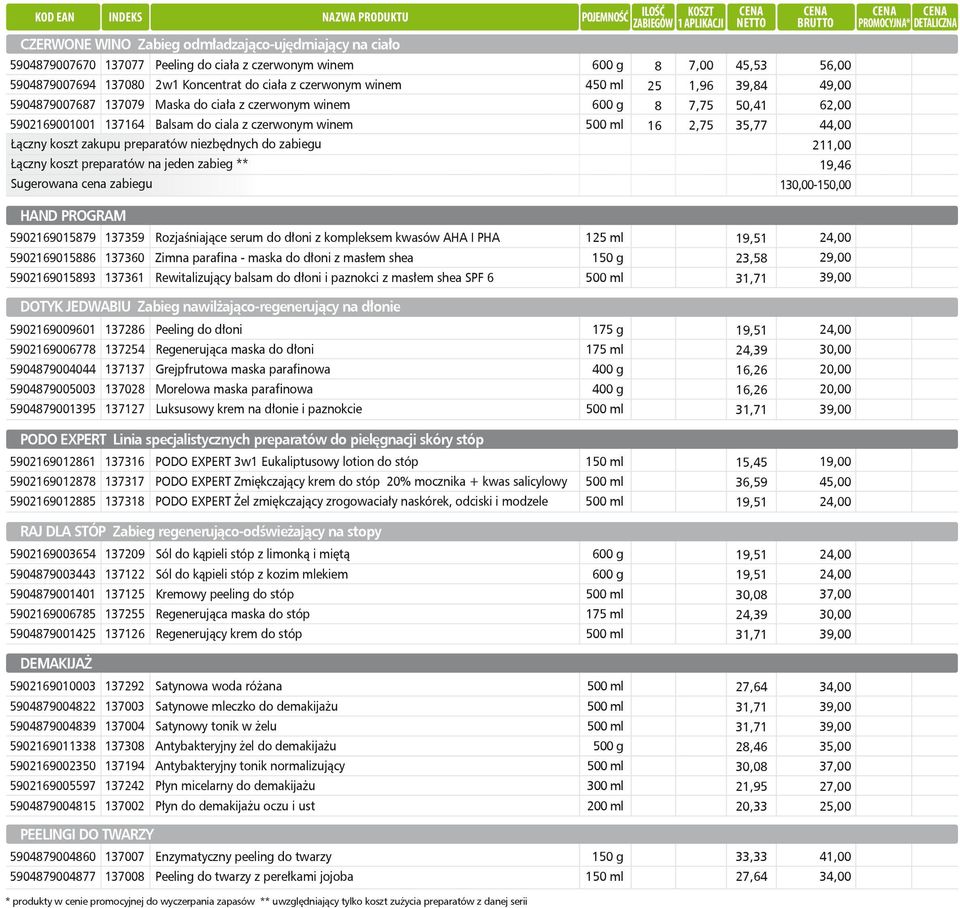The height and width of the screenshot is (908, 960).
Task: Click Płyn do demakijażu oczu i ust
Action: (x=234, y=806)
